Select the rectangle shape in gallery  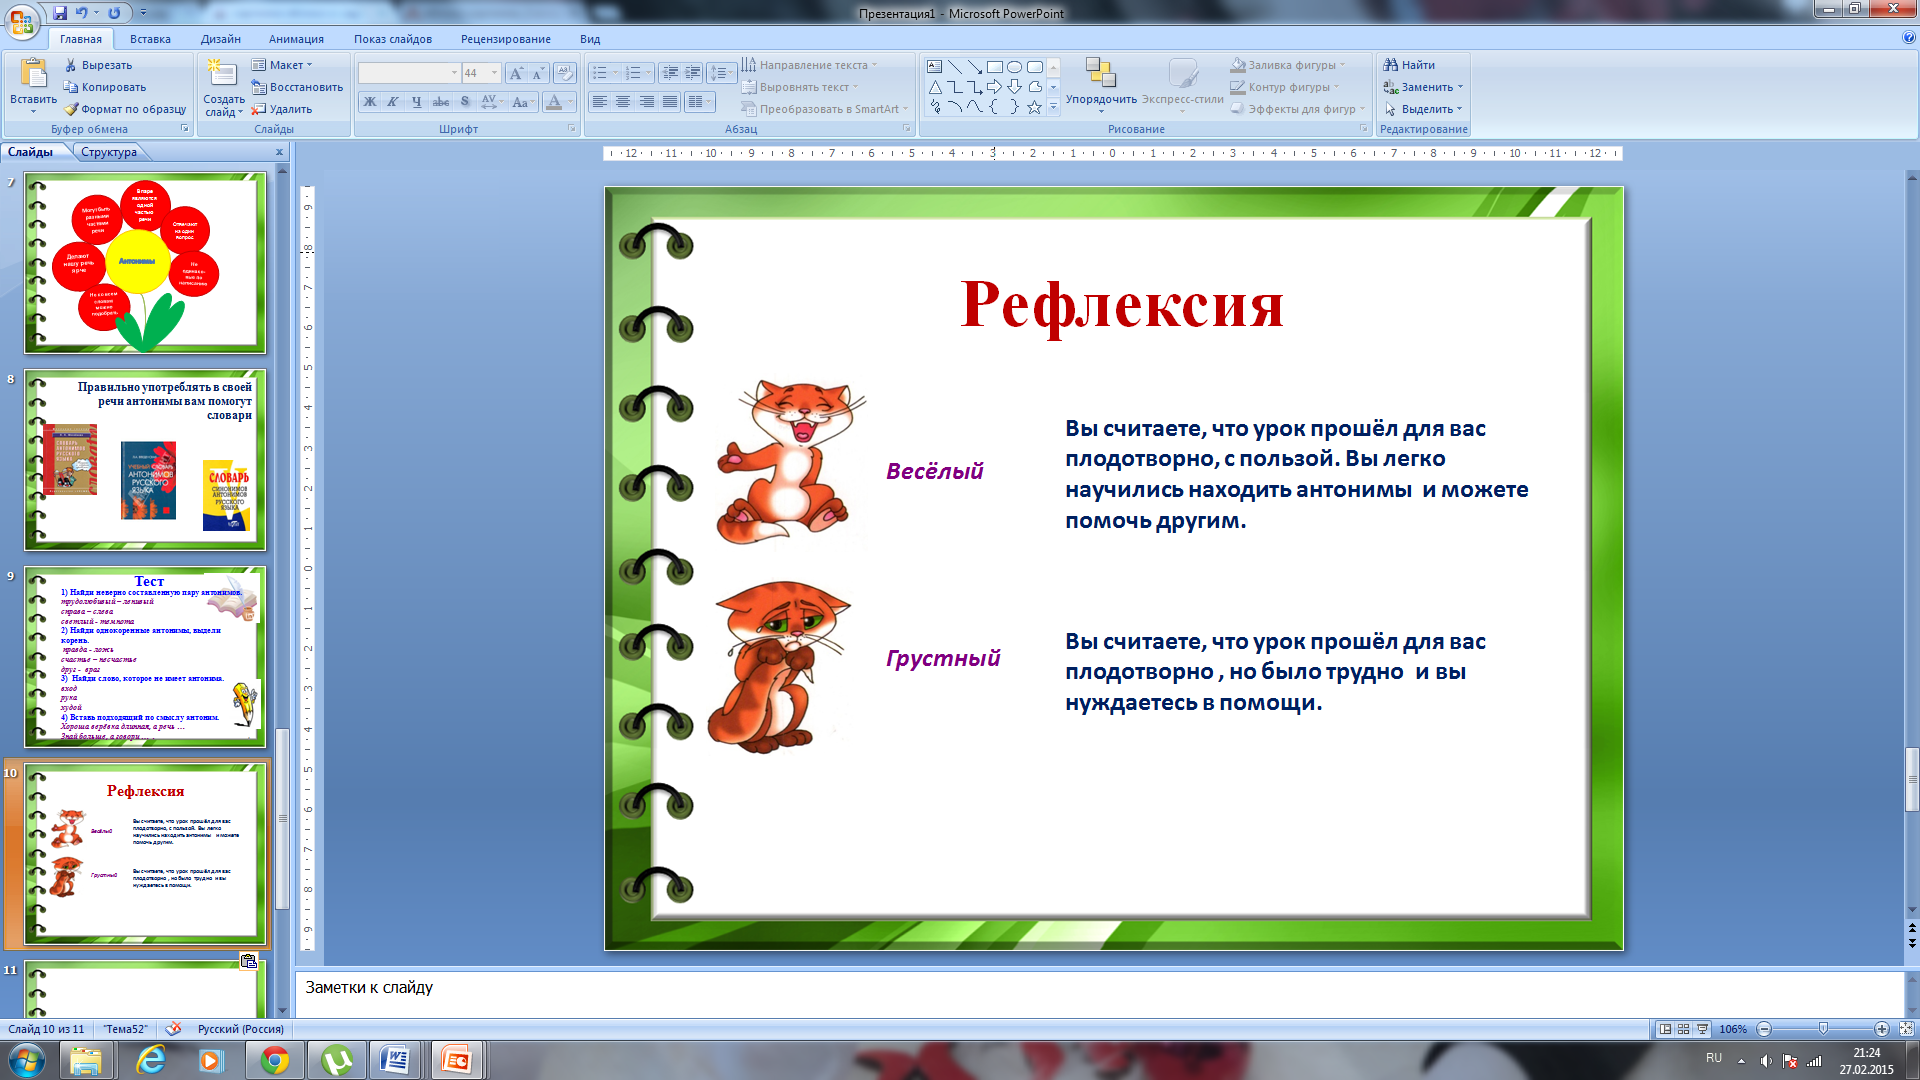point(994,67)
